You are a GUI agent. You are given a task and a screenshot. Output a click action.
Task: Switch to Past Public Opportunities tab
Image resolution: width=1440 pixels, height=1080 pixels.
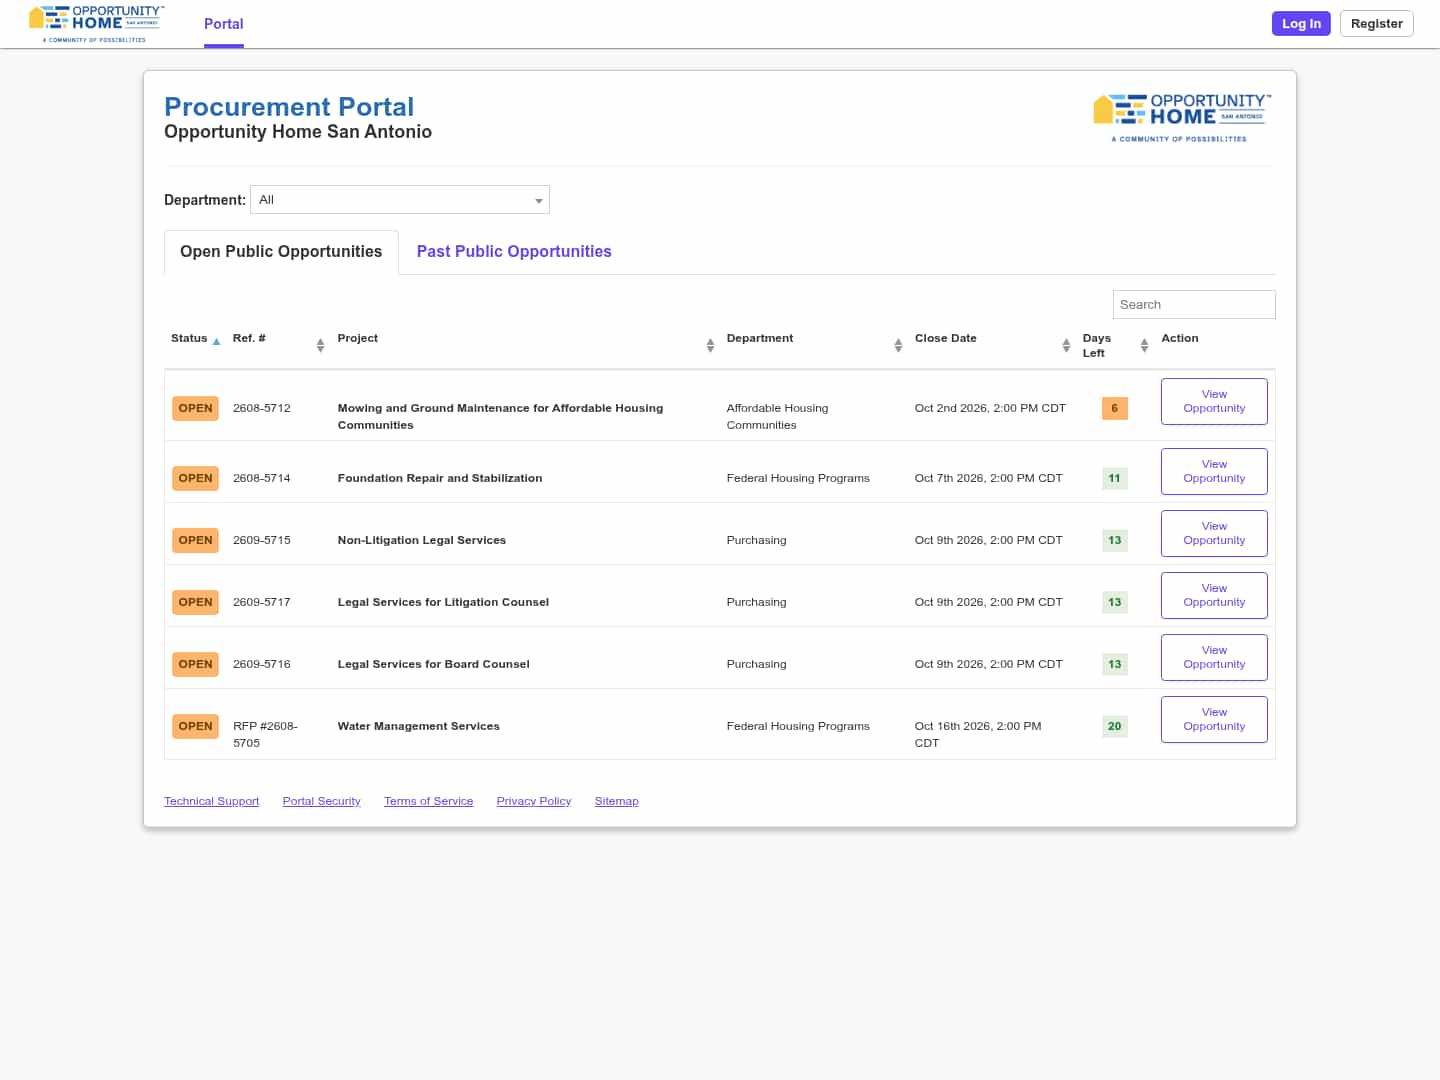[x=514, y=252]
